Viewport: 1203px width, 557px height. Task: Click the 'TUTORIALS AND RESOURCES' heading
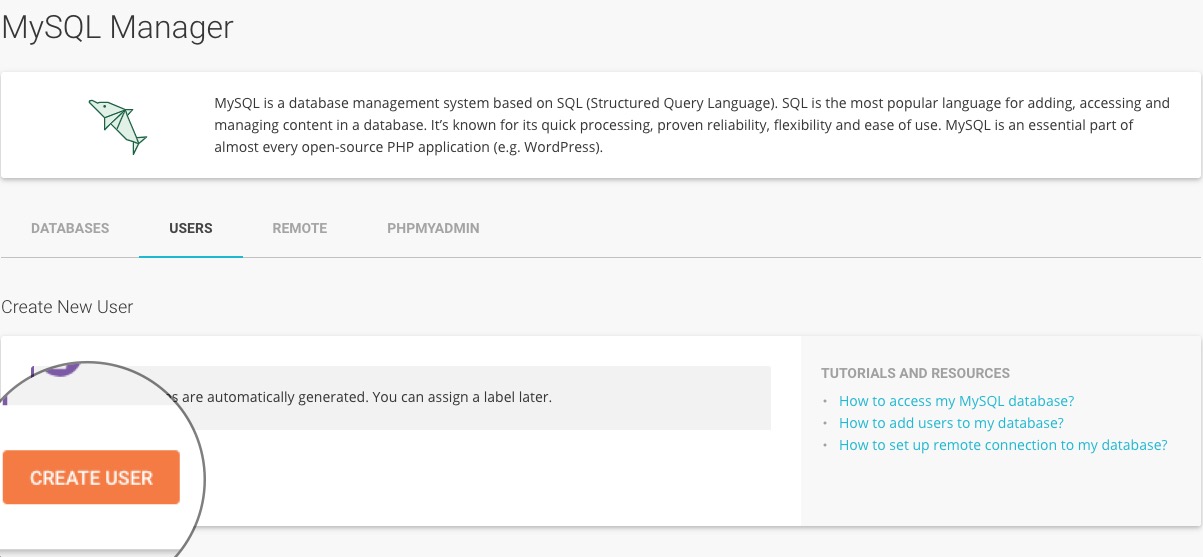pos(915,373)
